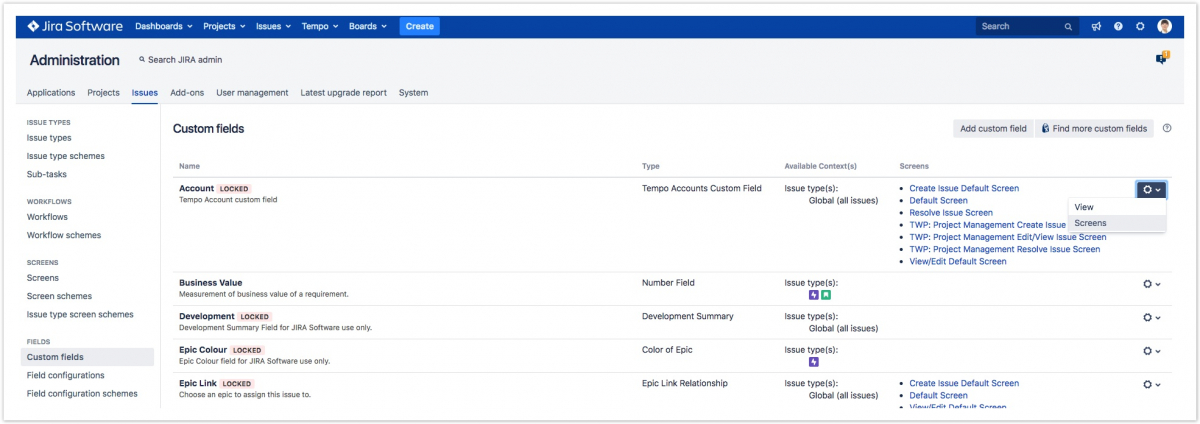Expand the Dashboards dropdown menu

click(163, 26)
